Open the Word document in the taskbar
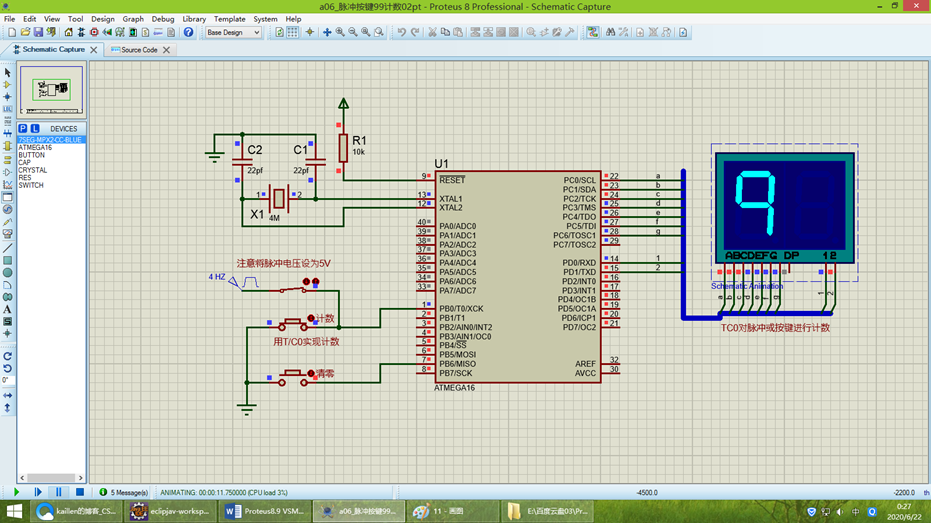The width and height of the screenshot is (931, 524). (264, 511)
